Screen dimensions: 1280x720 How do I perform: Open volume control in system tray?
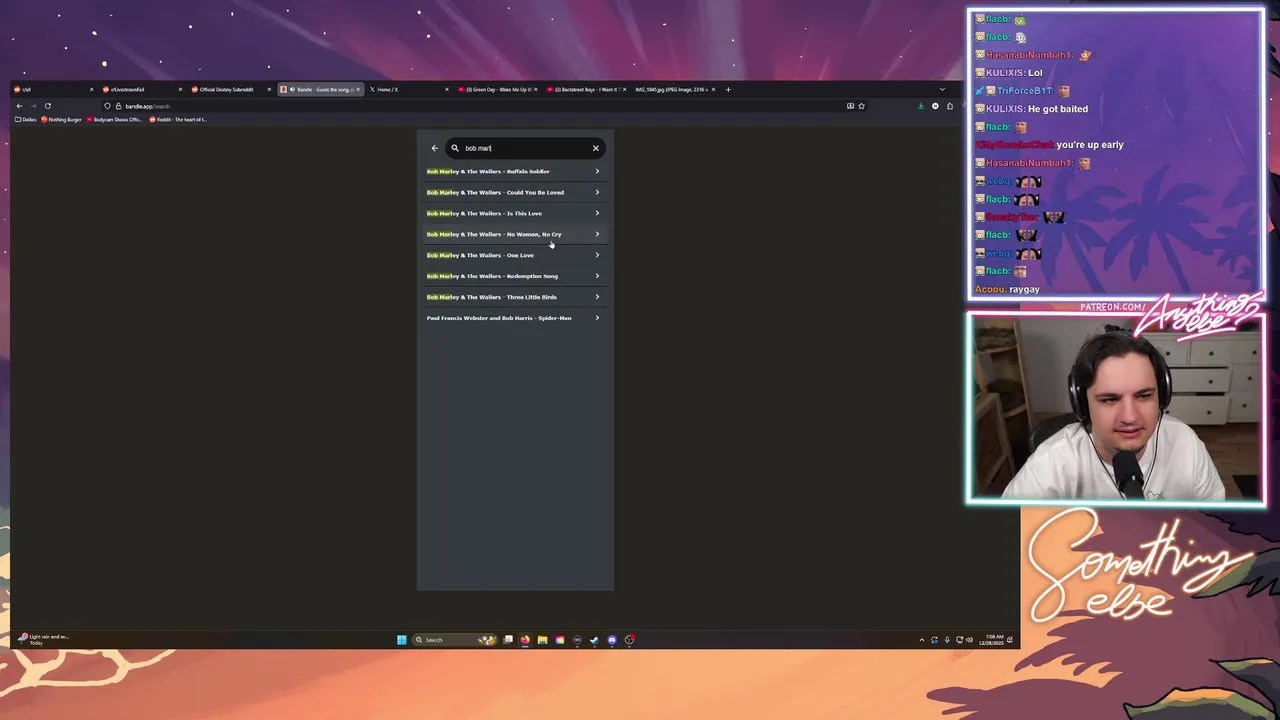coord(970,640)
